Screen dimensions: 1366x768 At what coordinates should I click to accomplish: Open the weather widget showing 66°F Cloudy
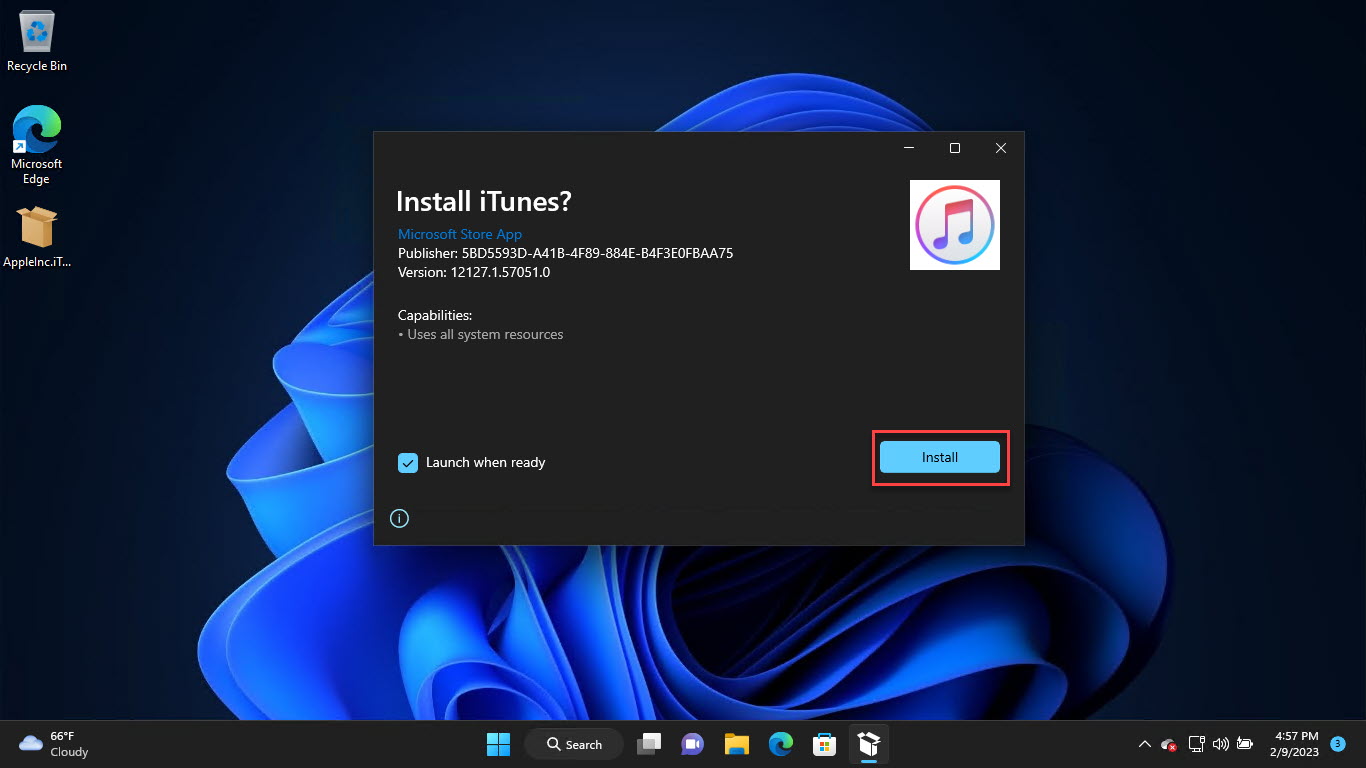point(55,744)
